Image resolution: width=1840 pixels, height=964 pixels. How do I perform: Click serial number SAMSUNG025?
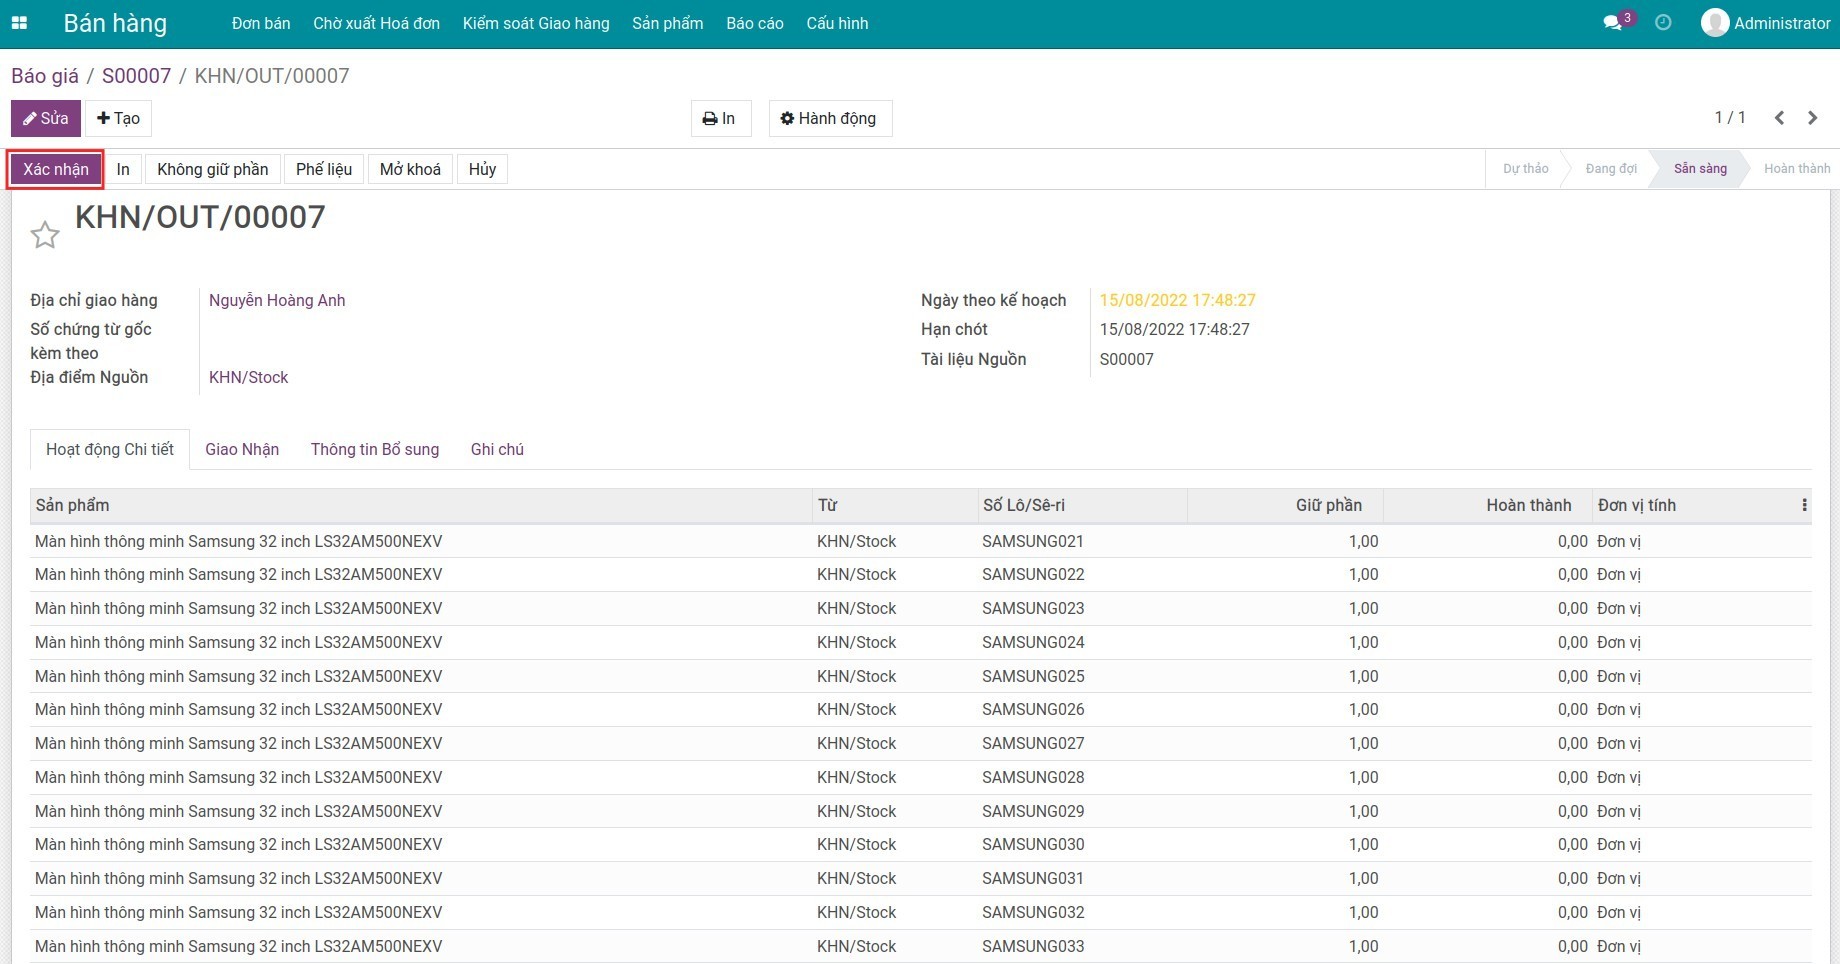click(1033, 676)
